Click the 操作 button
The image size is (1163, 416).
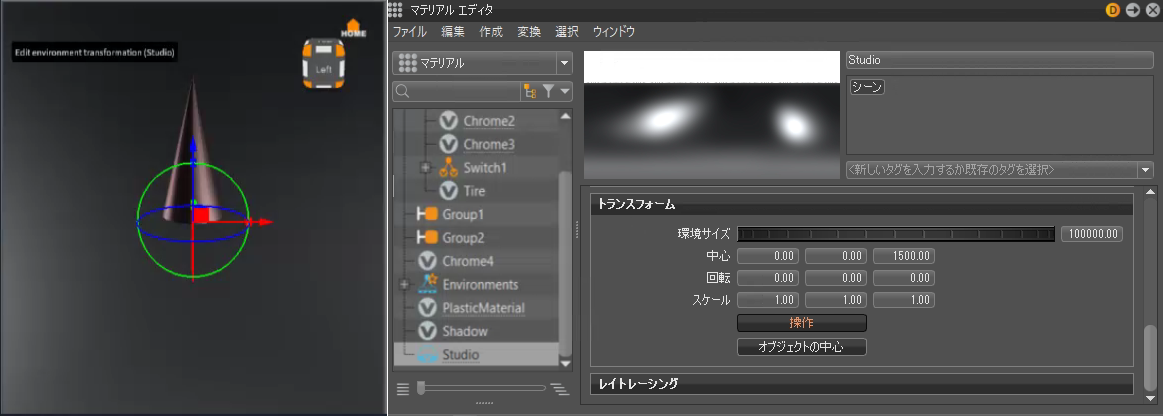pos(802,323)
